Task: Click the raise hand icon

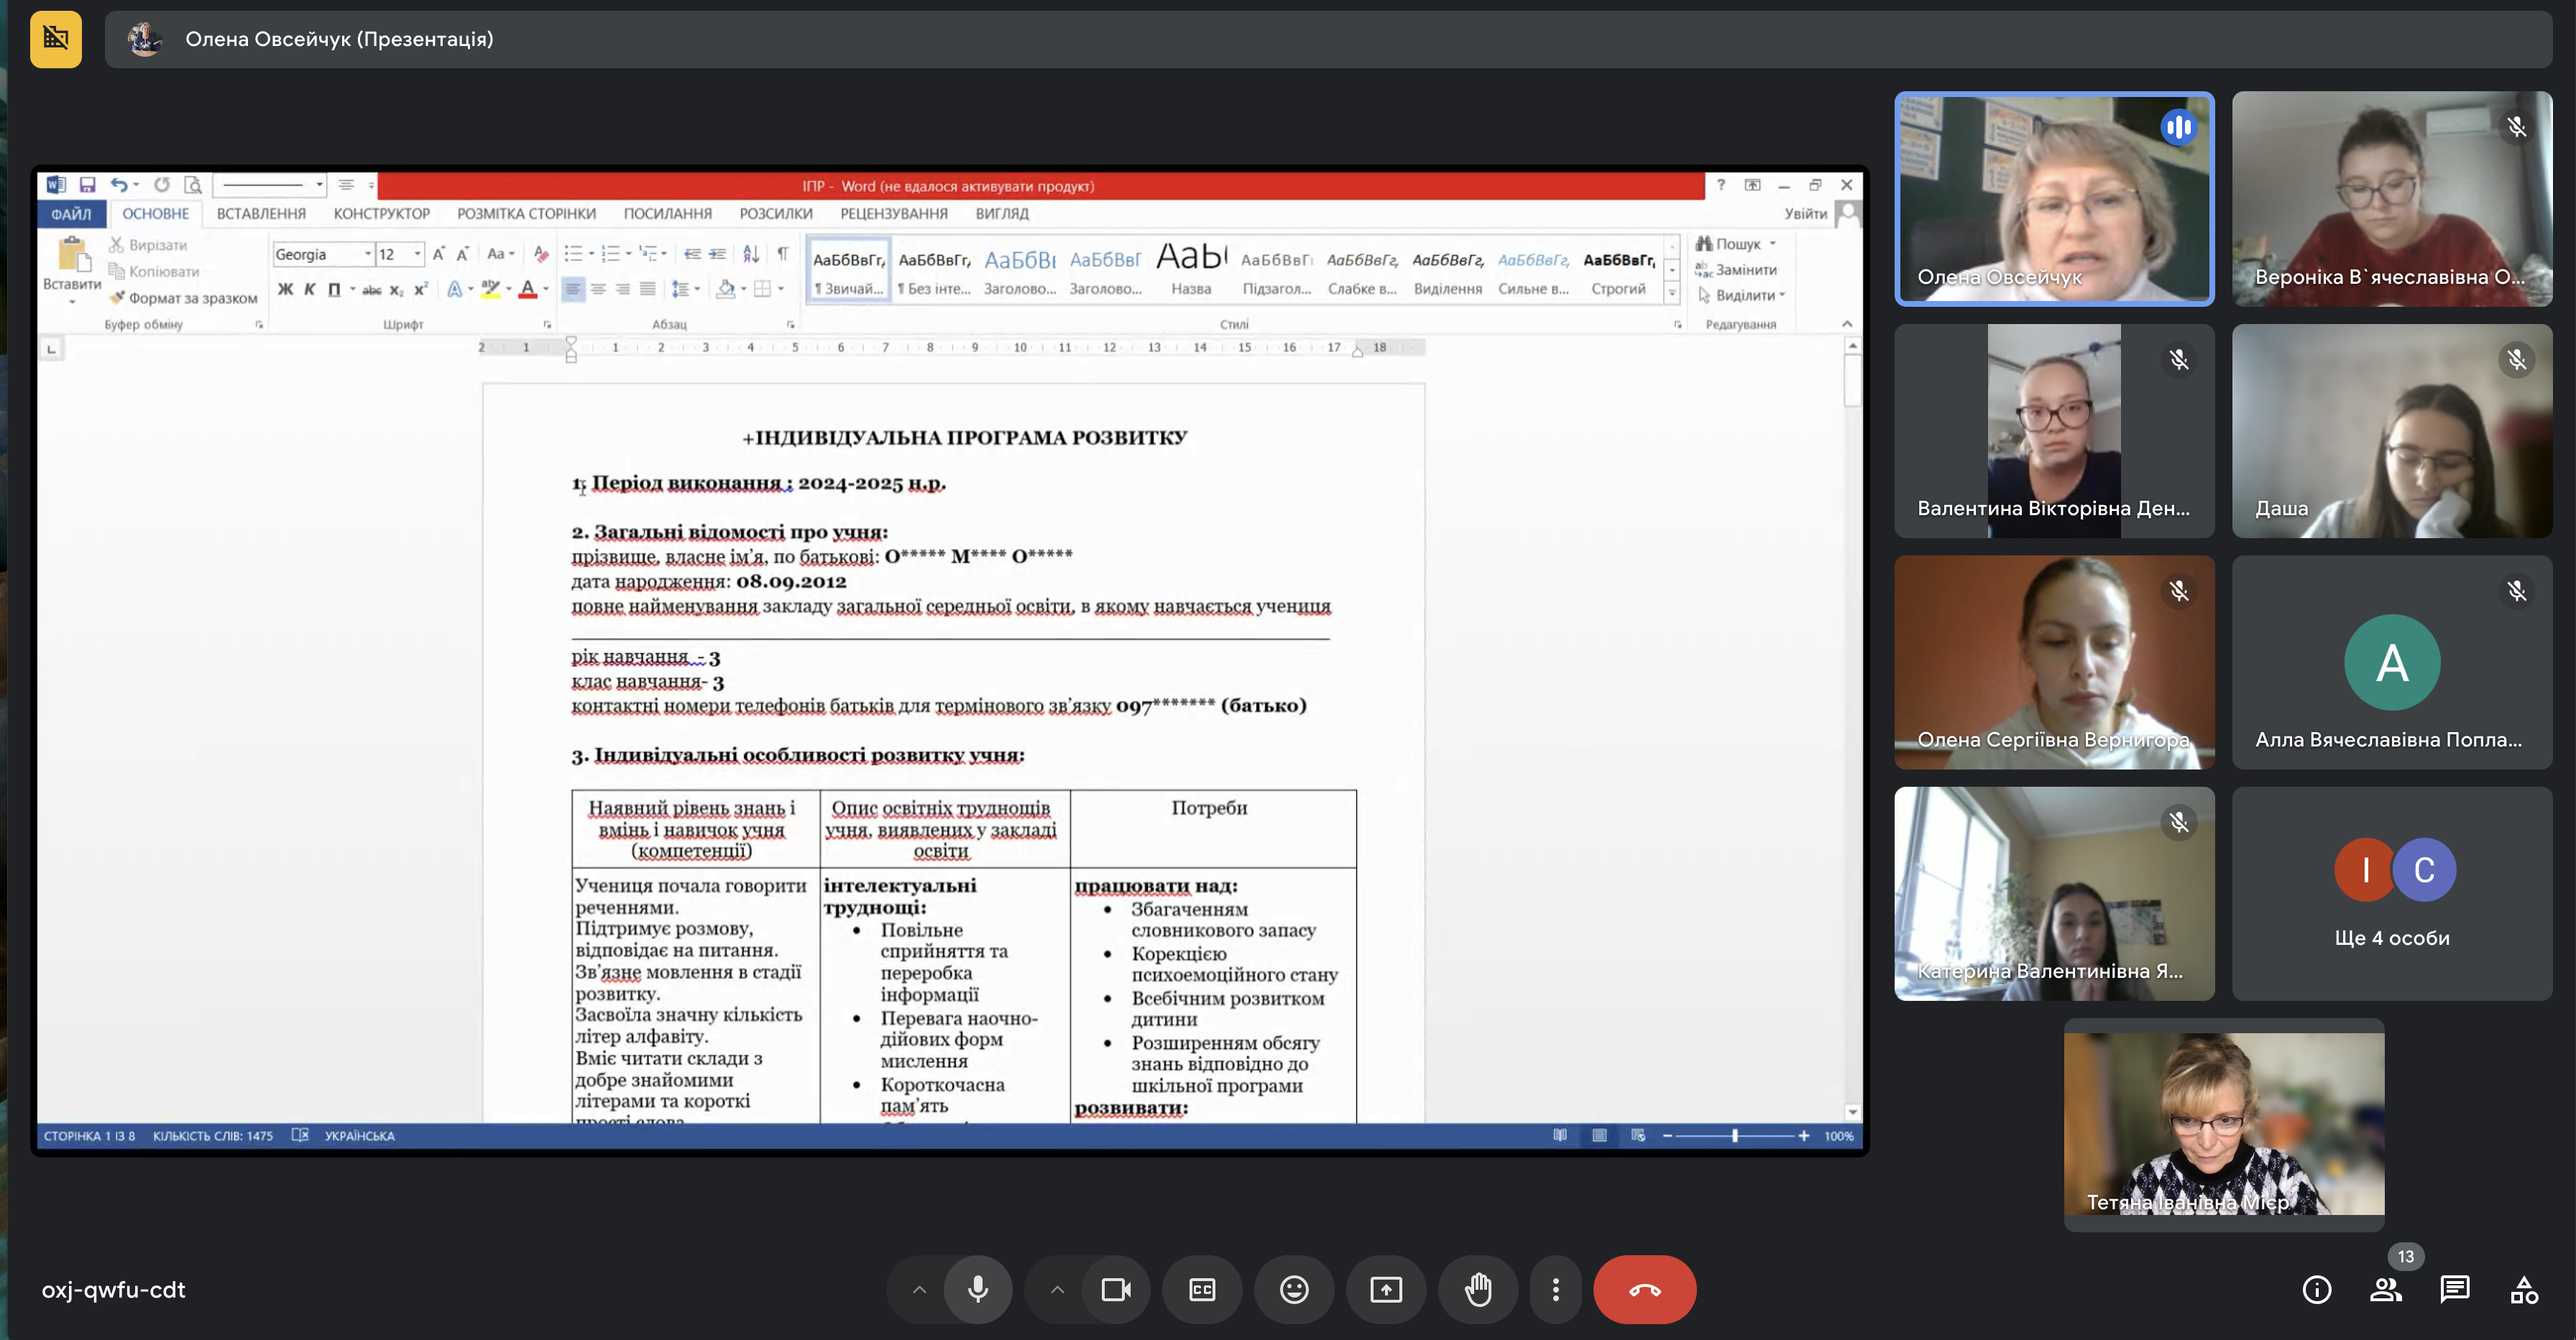Action: [1478, 1289]
